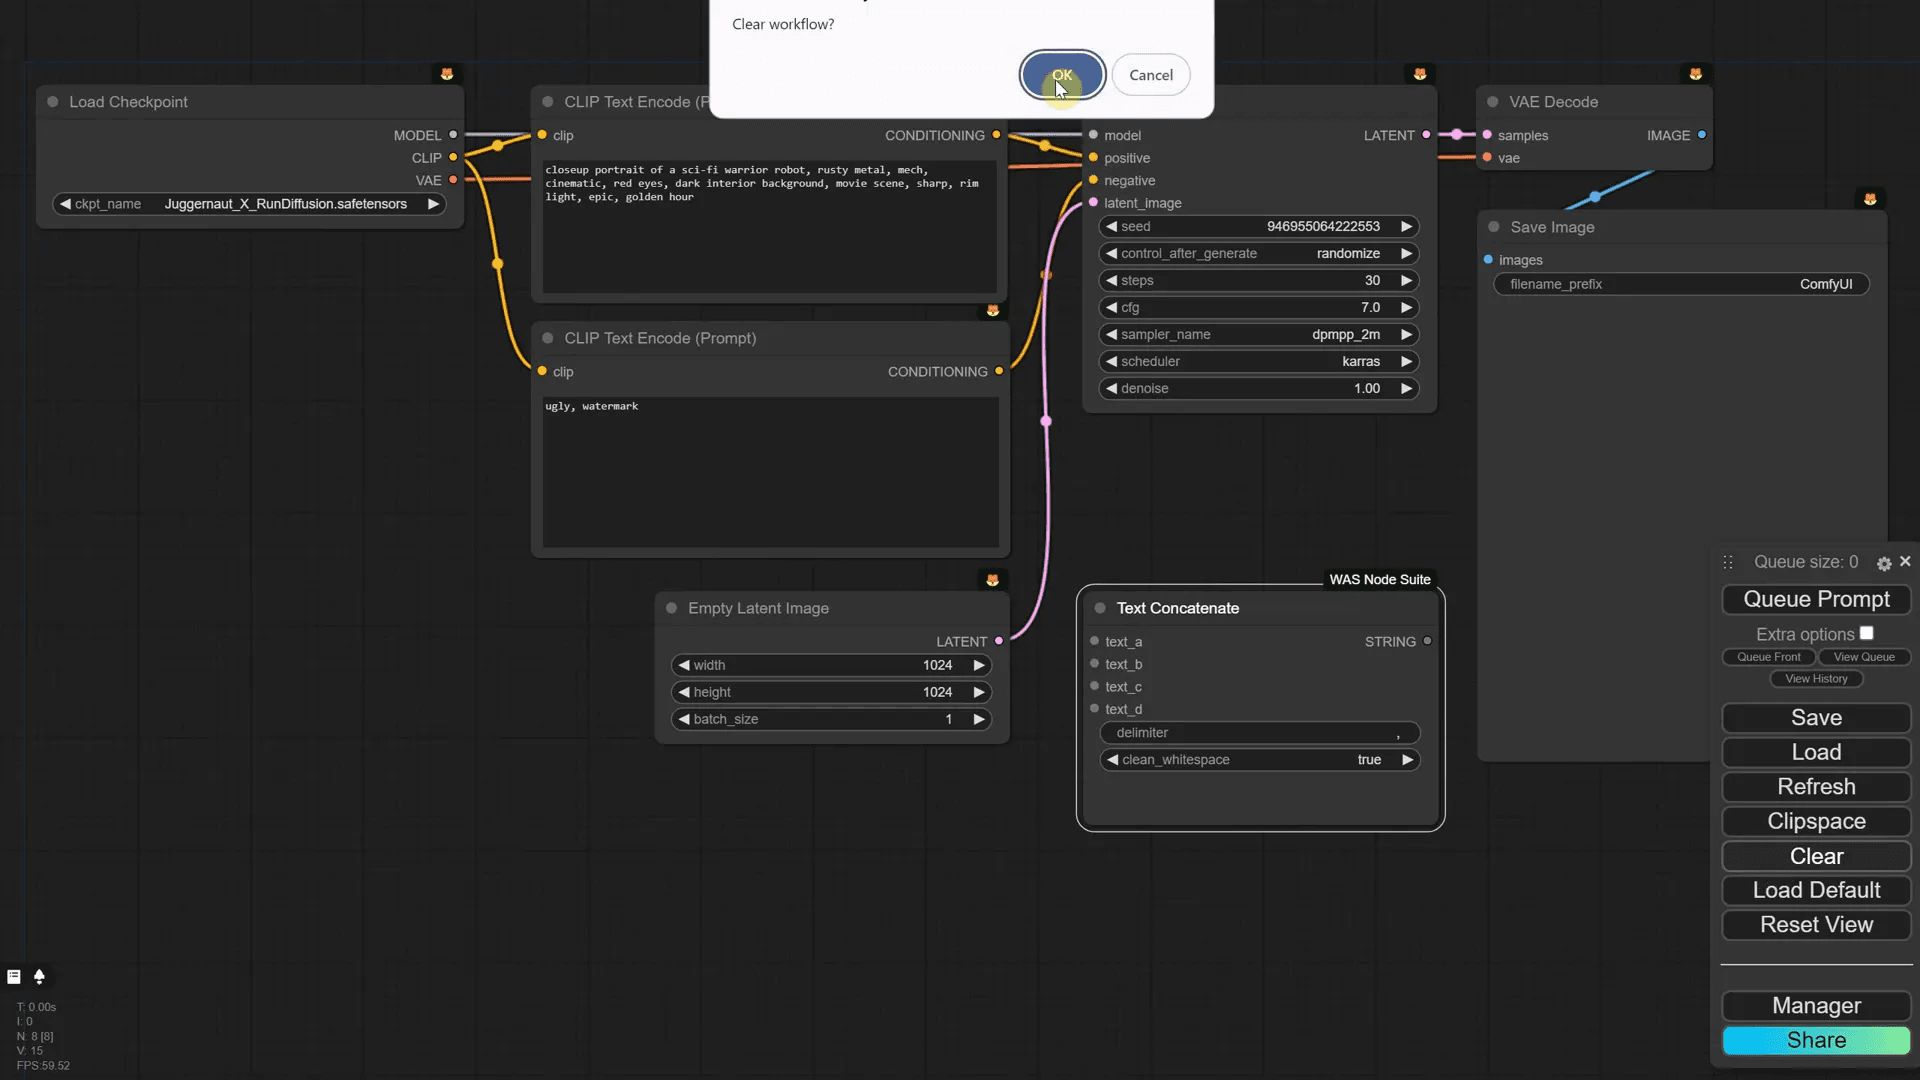This screenshot has width=1920, height=1080.
Task: Click the paw icon above VAE Decode node
Action: click(1697, 73)
